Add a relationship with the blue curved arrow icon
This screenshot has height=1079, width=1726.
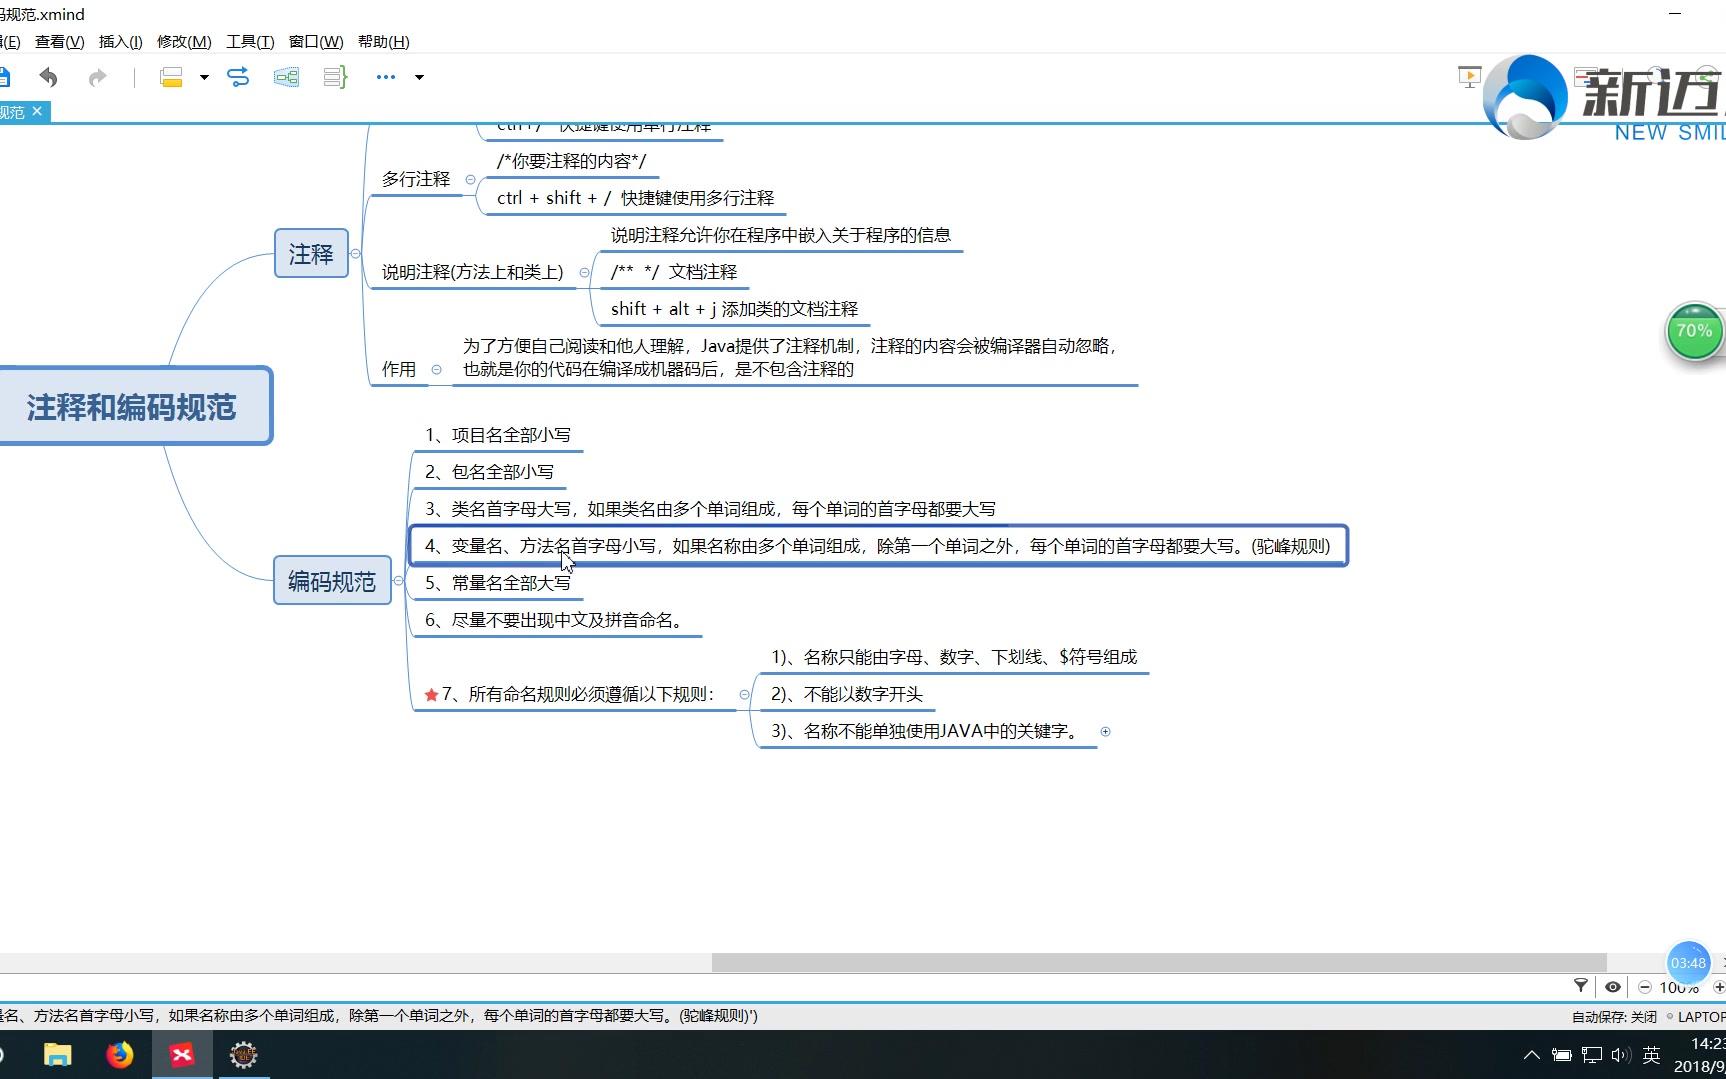click(238, 77)
